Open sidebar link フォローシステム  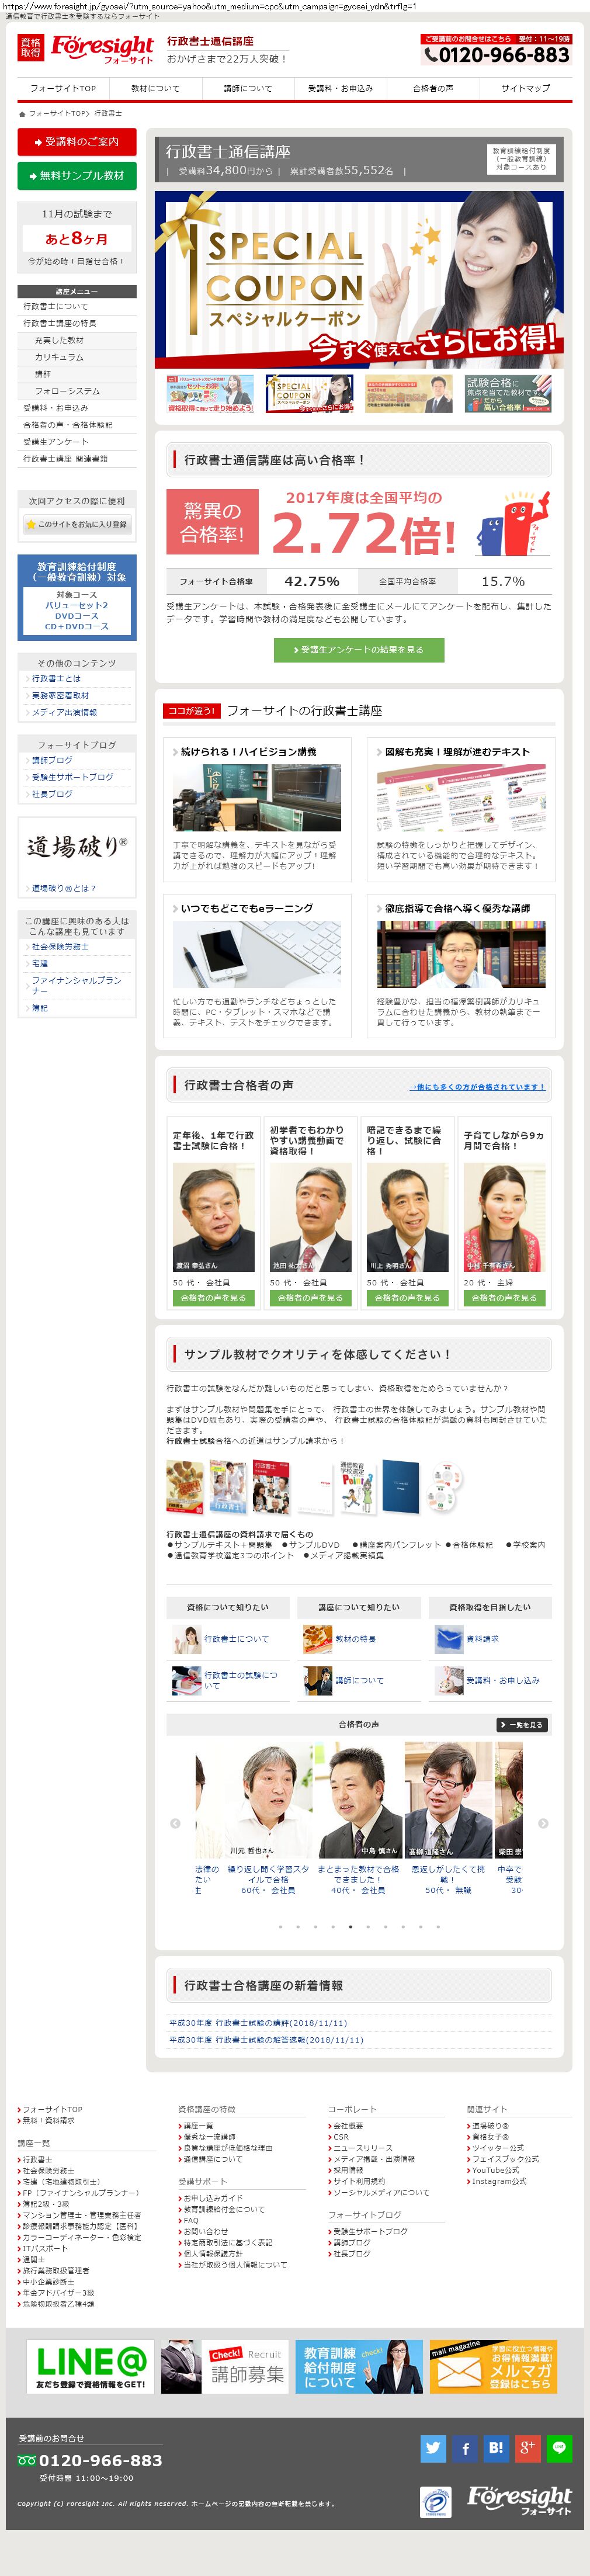tap(67, 391)
